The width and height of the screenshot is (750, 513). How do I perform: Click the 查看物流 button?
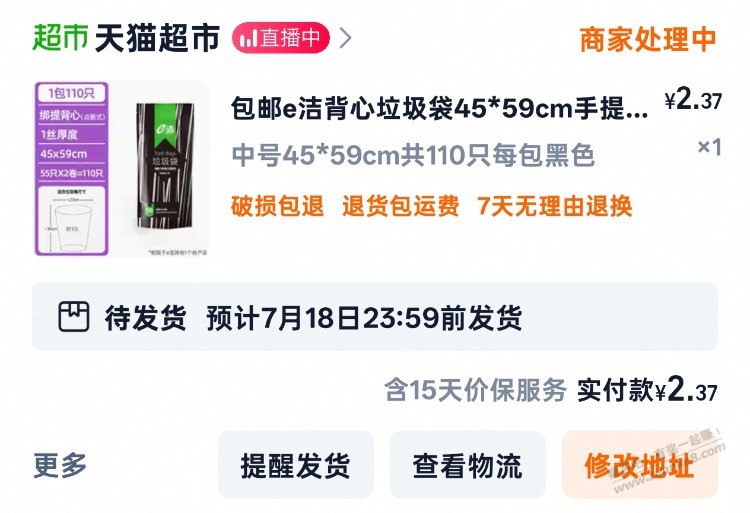coord(467,465)
